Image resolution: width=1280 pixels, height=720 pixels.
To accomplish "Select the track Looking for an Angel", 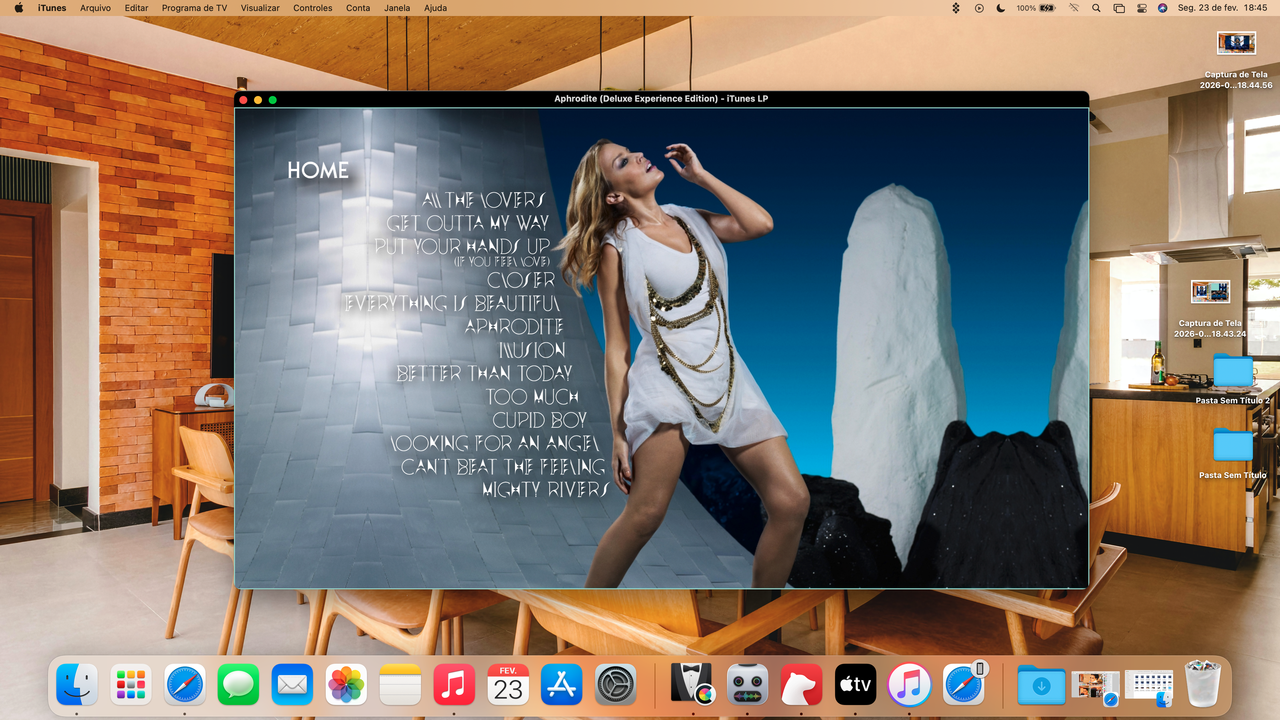I will point(495,443).
